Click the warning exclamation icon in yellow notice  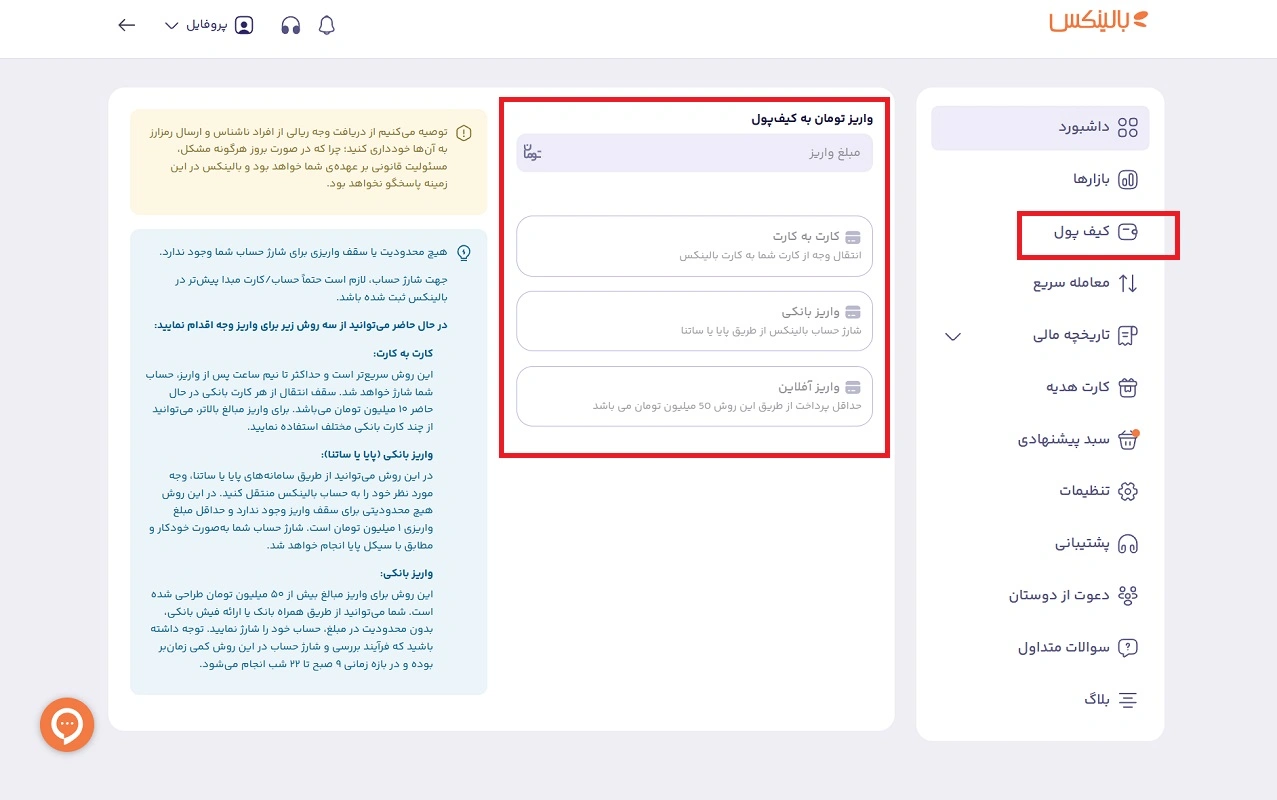point(464,133)
